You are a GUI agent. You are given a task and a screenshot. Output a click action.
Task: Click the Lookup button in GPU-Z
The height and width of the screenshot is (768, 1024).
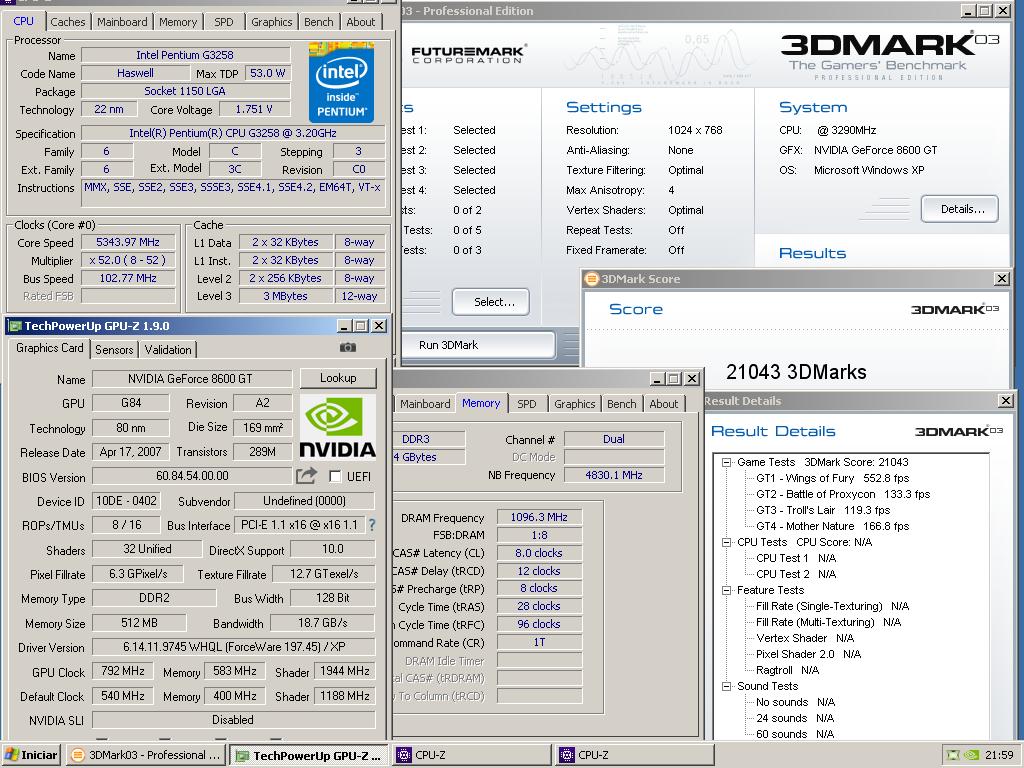pos(338,377)
